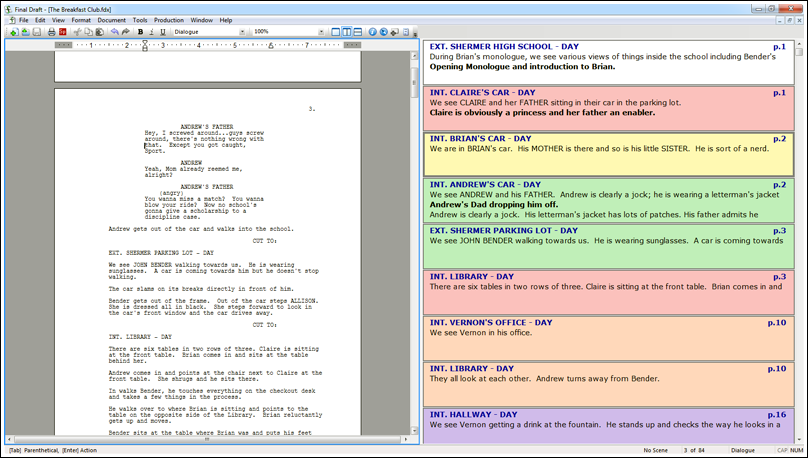Open the Format menu
Screen dimensions: 808x458
pos(81,20)
